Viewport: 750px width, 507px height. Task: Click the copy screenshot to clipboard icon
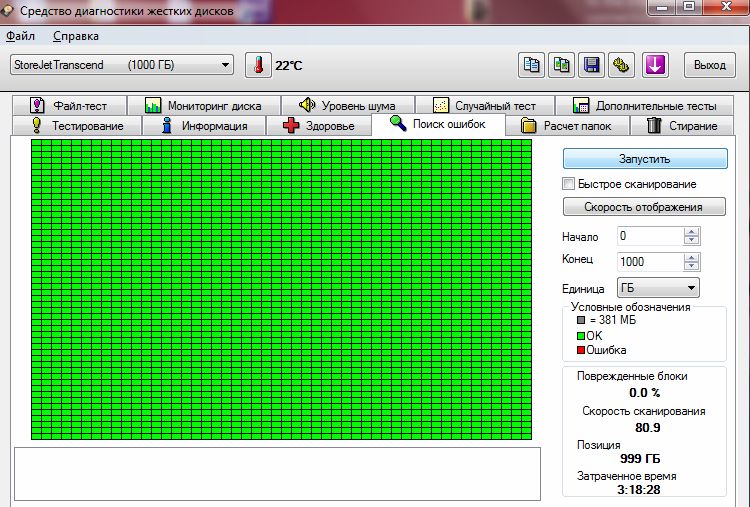[x=562, y=65]
